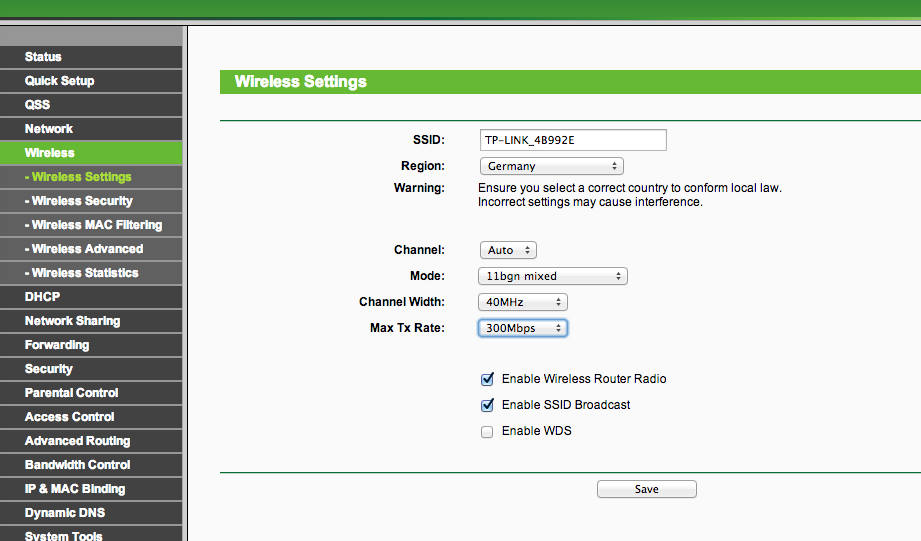Open the Mode dropdown showing 11bgn mixed
The image size is (921, 541).
pos(553,276)
